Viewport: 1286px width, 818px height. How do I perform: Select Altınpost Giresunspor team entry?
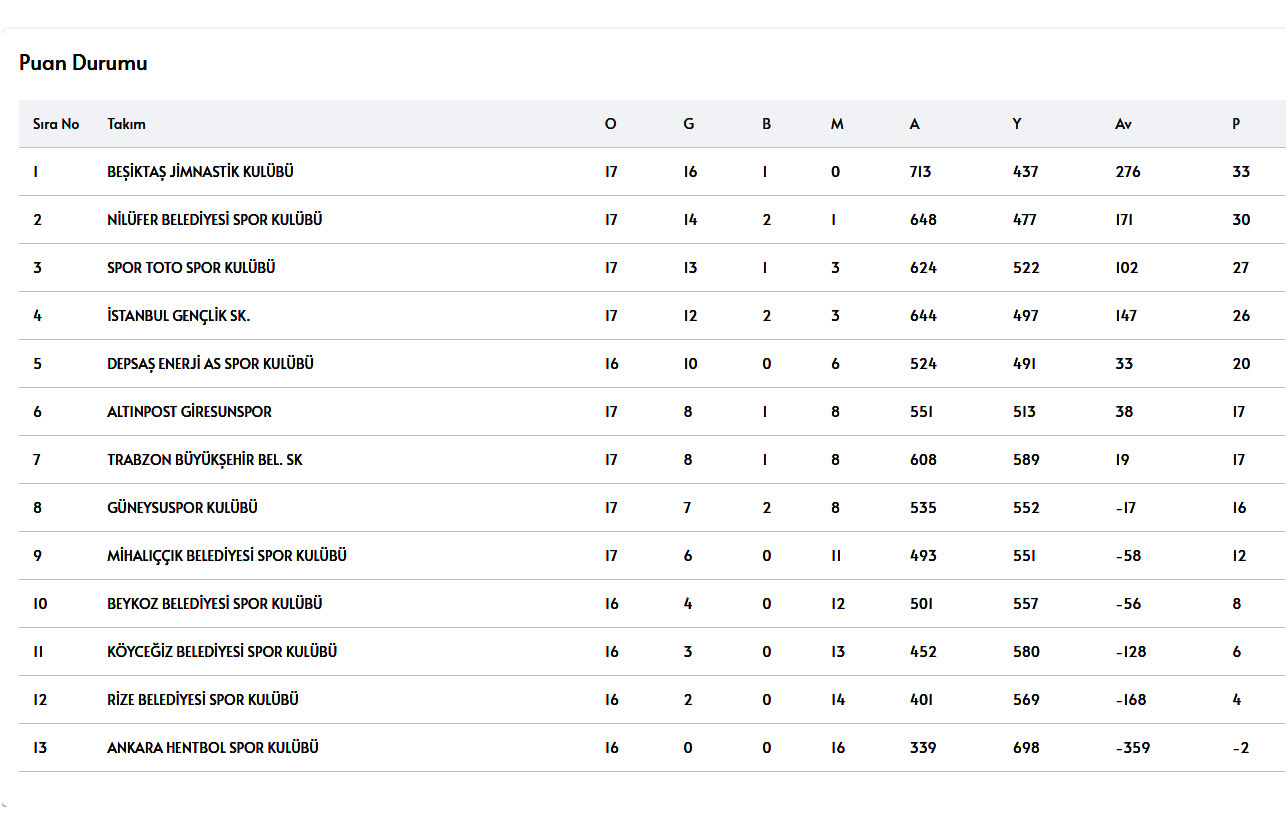click(x=189, y=412)
